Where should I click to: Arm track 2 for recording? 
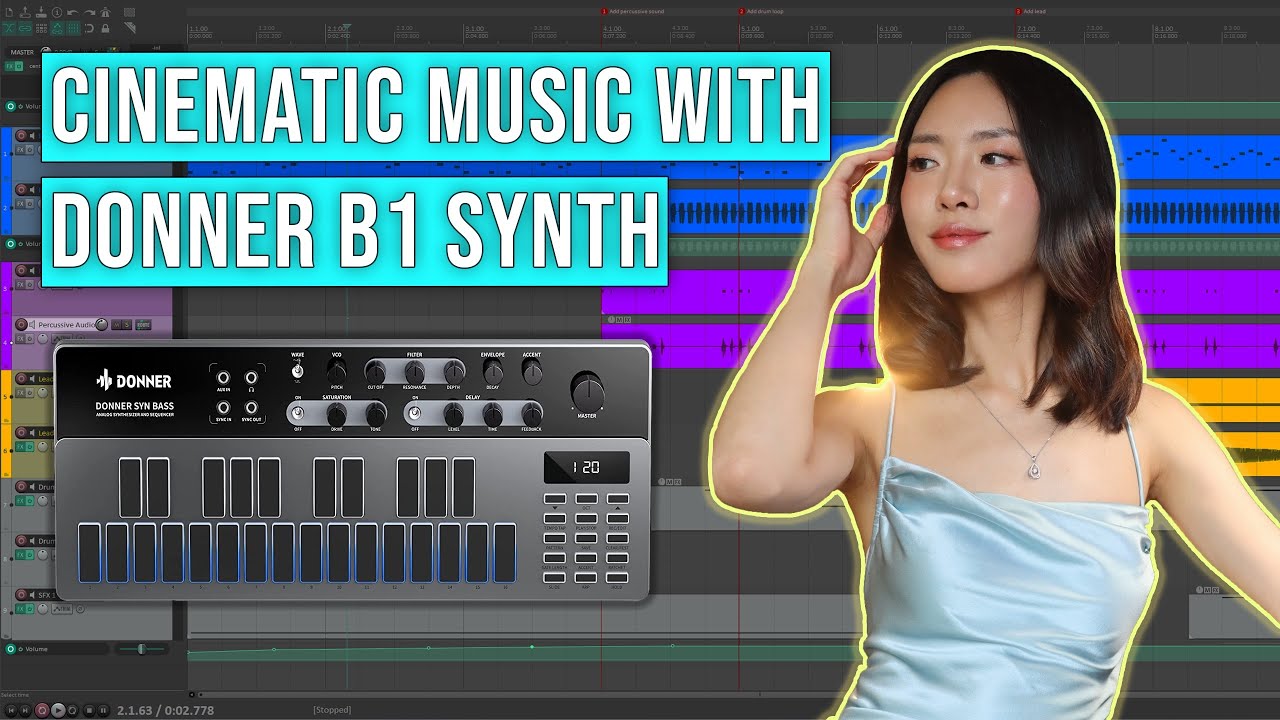coord(21,190)
